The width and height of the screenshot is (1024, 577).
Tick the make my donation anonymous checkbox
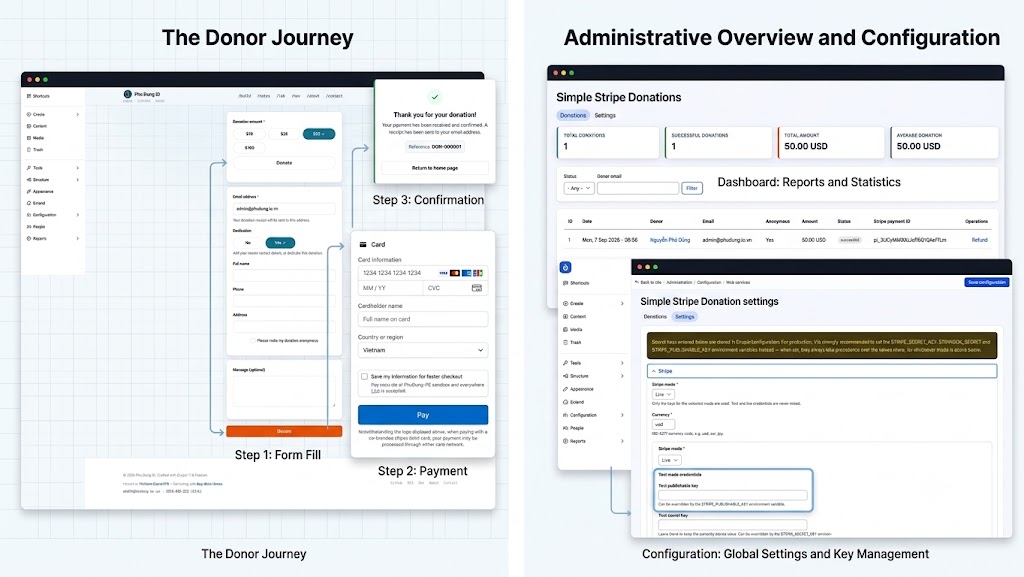pyautogui.click(x=253, y=341)
